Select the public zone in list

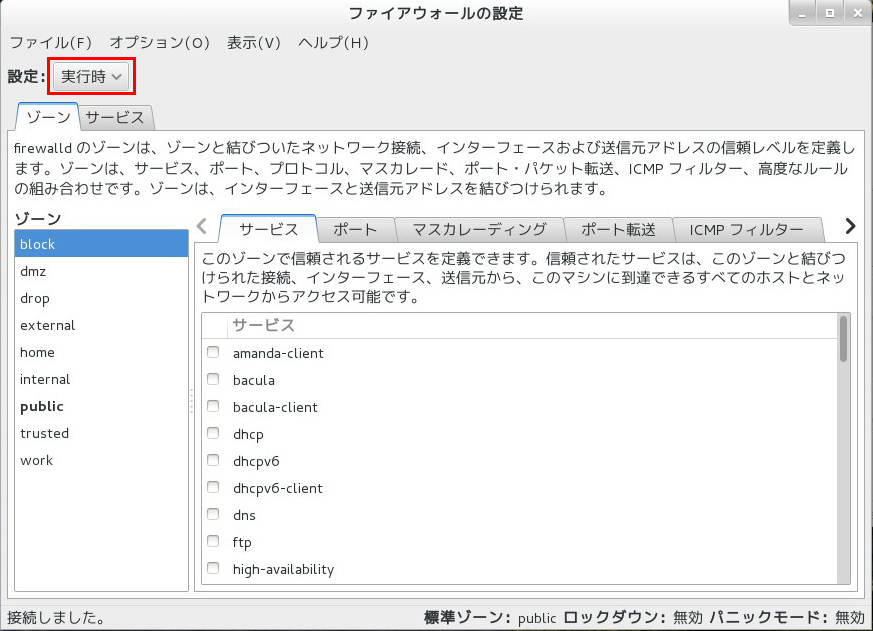[x=42, y=406]
